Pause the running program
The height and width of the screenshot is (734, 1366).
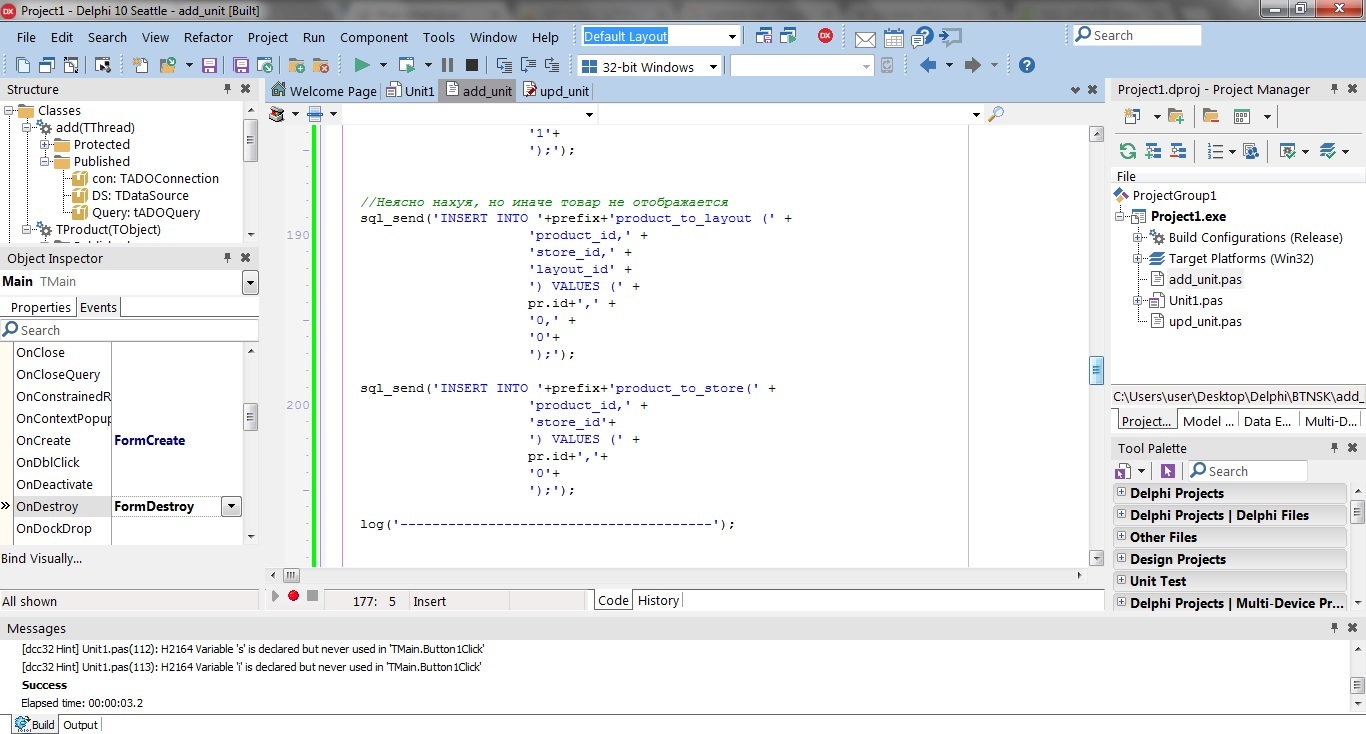point(447,66)
